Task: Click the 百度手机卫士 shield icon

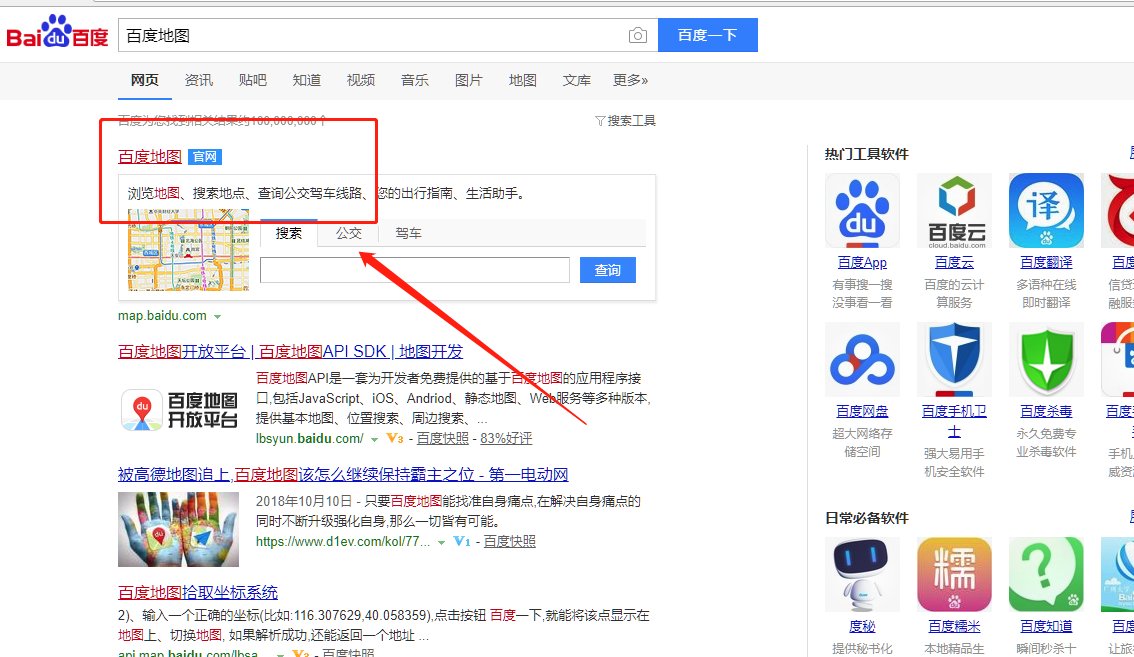Action: (954, 359)
